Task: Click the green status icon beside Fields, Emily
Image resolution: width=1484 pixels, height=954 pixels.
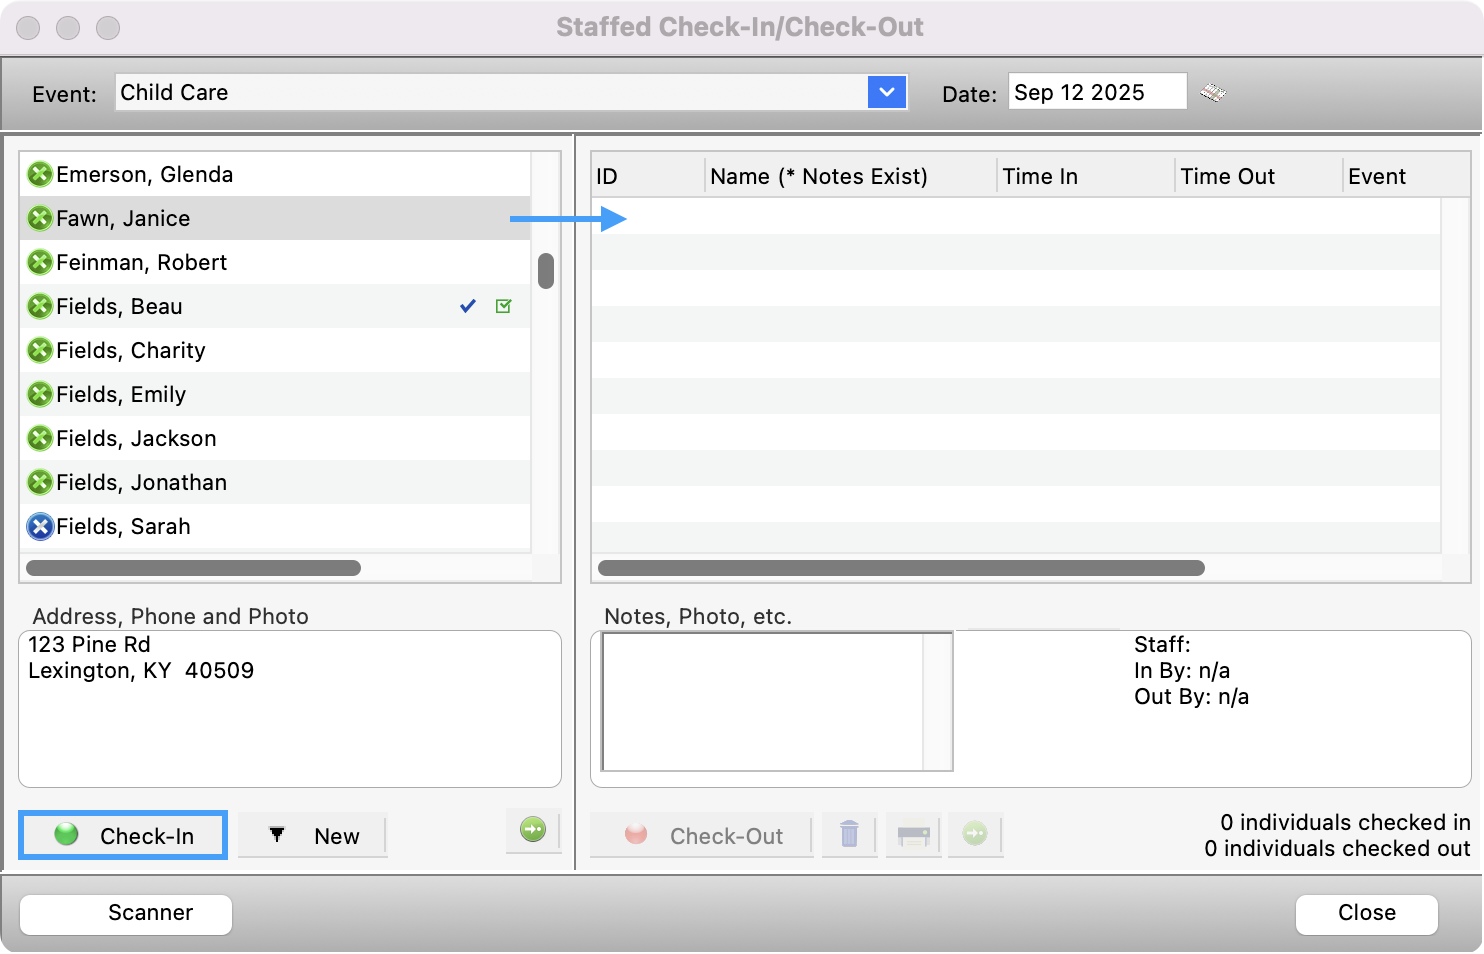Action: point(40,394)
